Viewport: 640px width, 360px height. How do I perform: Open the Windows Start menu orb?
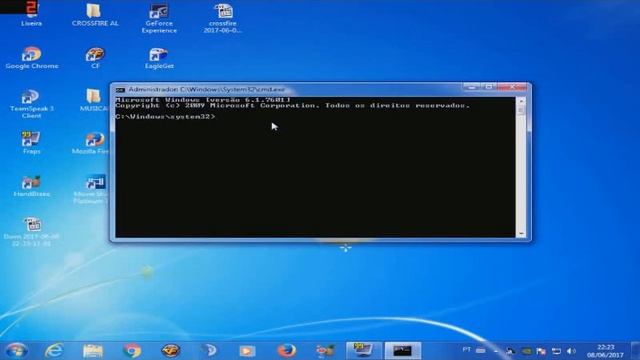(16, 351)
